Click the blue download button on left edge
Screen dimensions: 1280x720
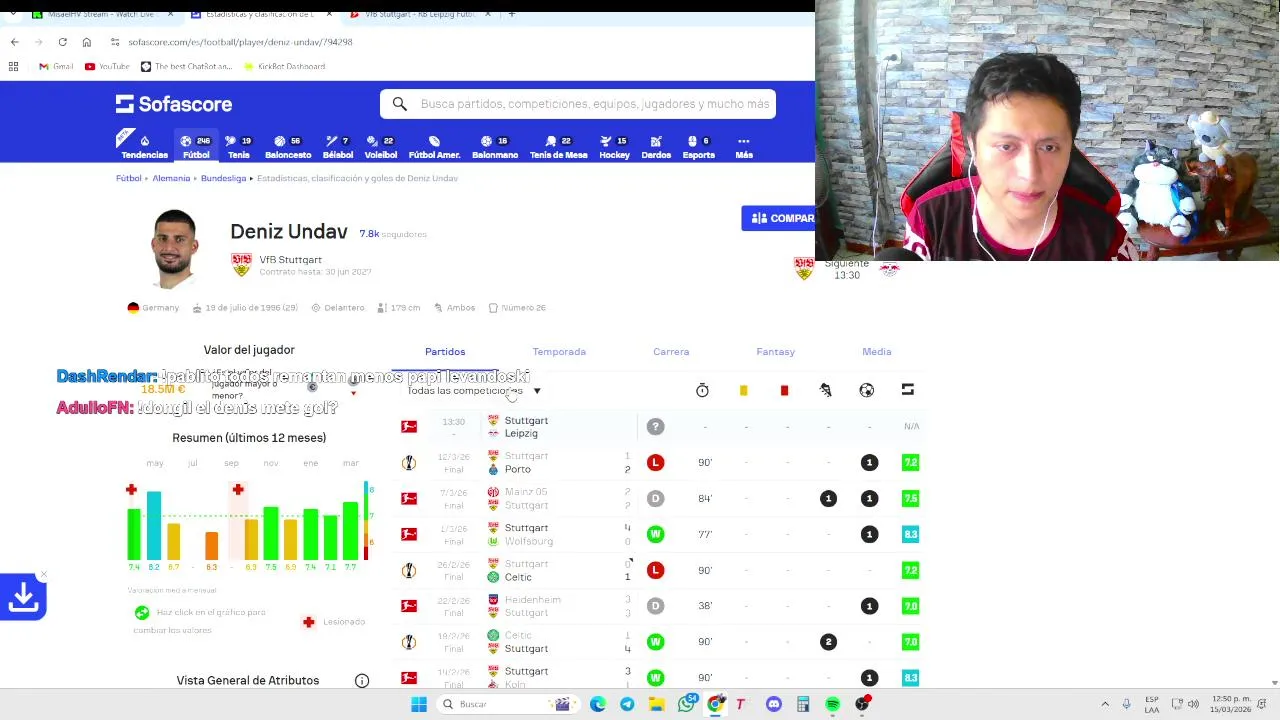(x=23, y=597)
